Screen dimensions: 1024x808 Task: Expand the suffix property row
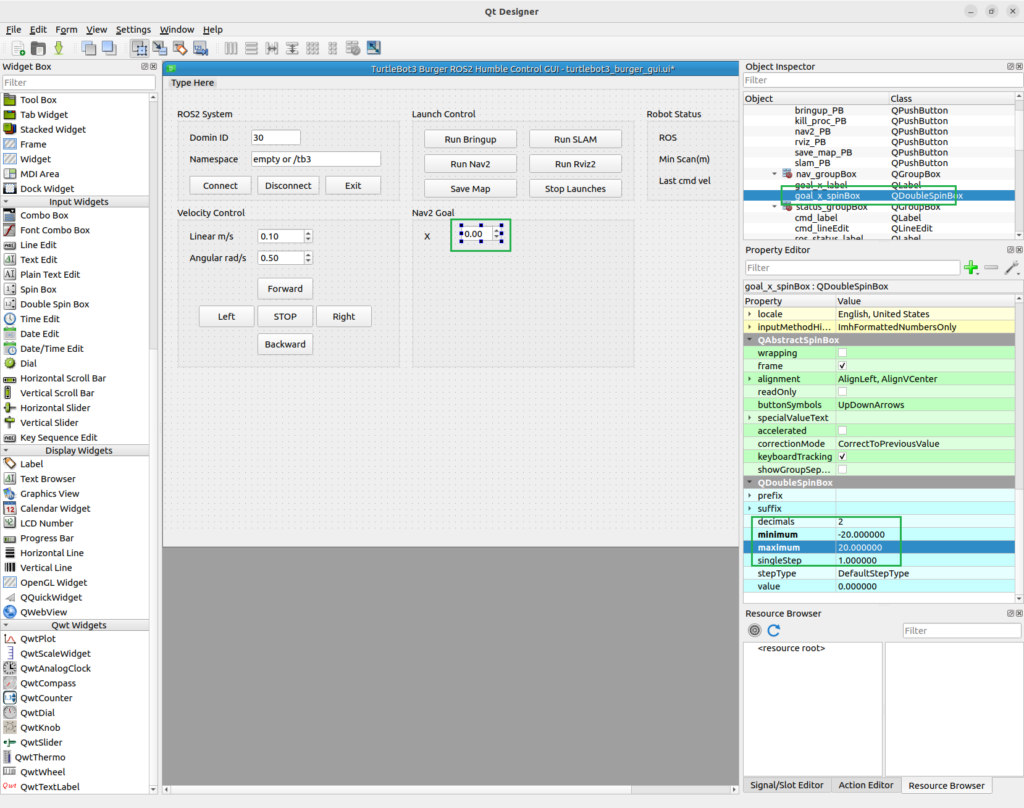(x=750, y=508)
